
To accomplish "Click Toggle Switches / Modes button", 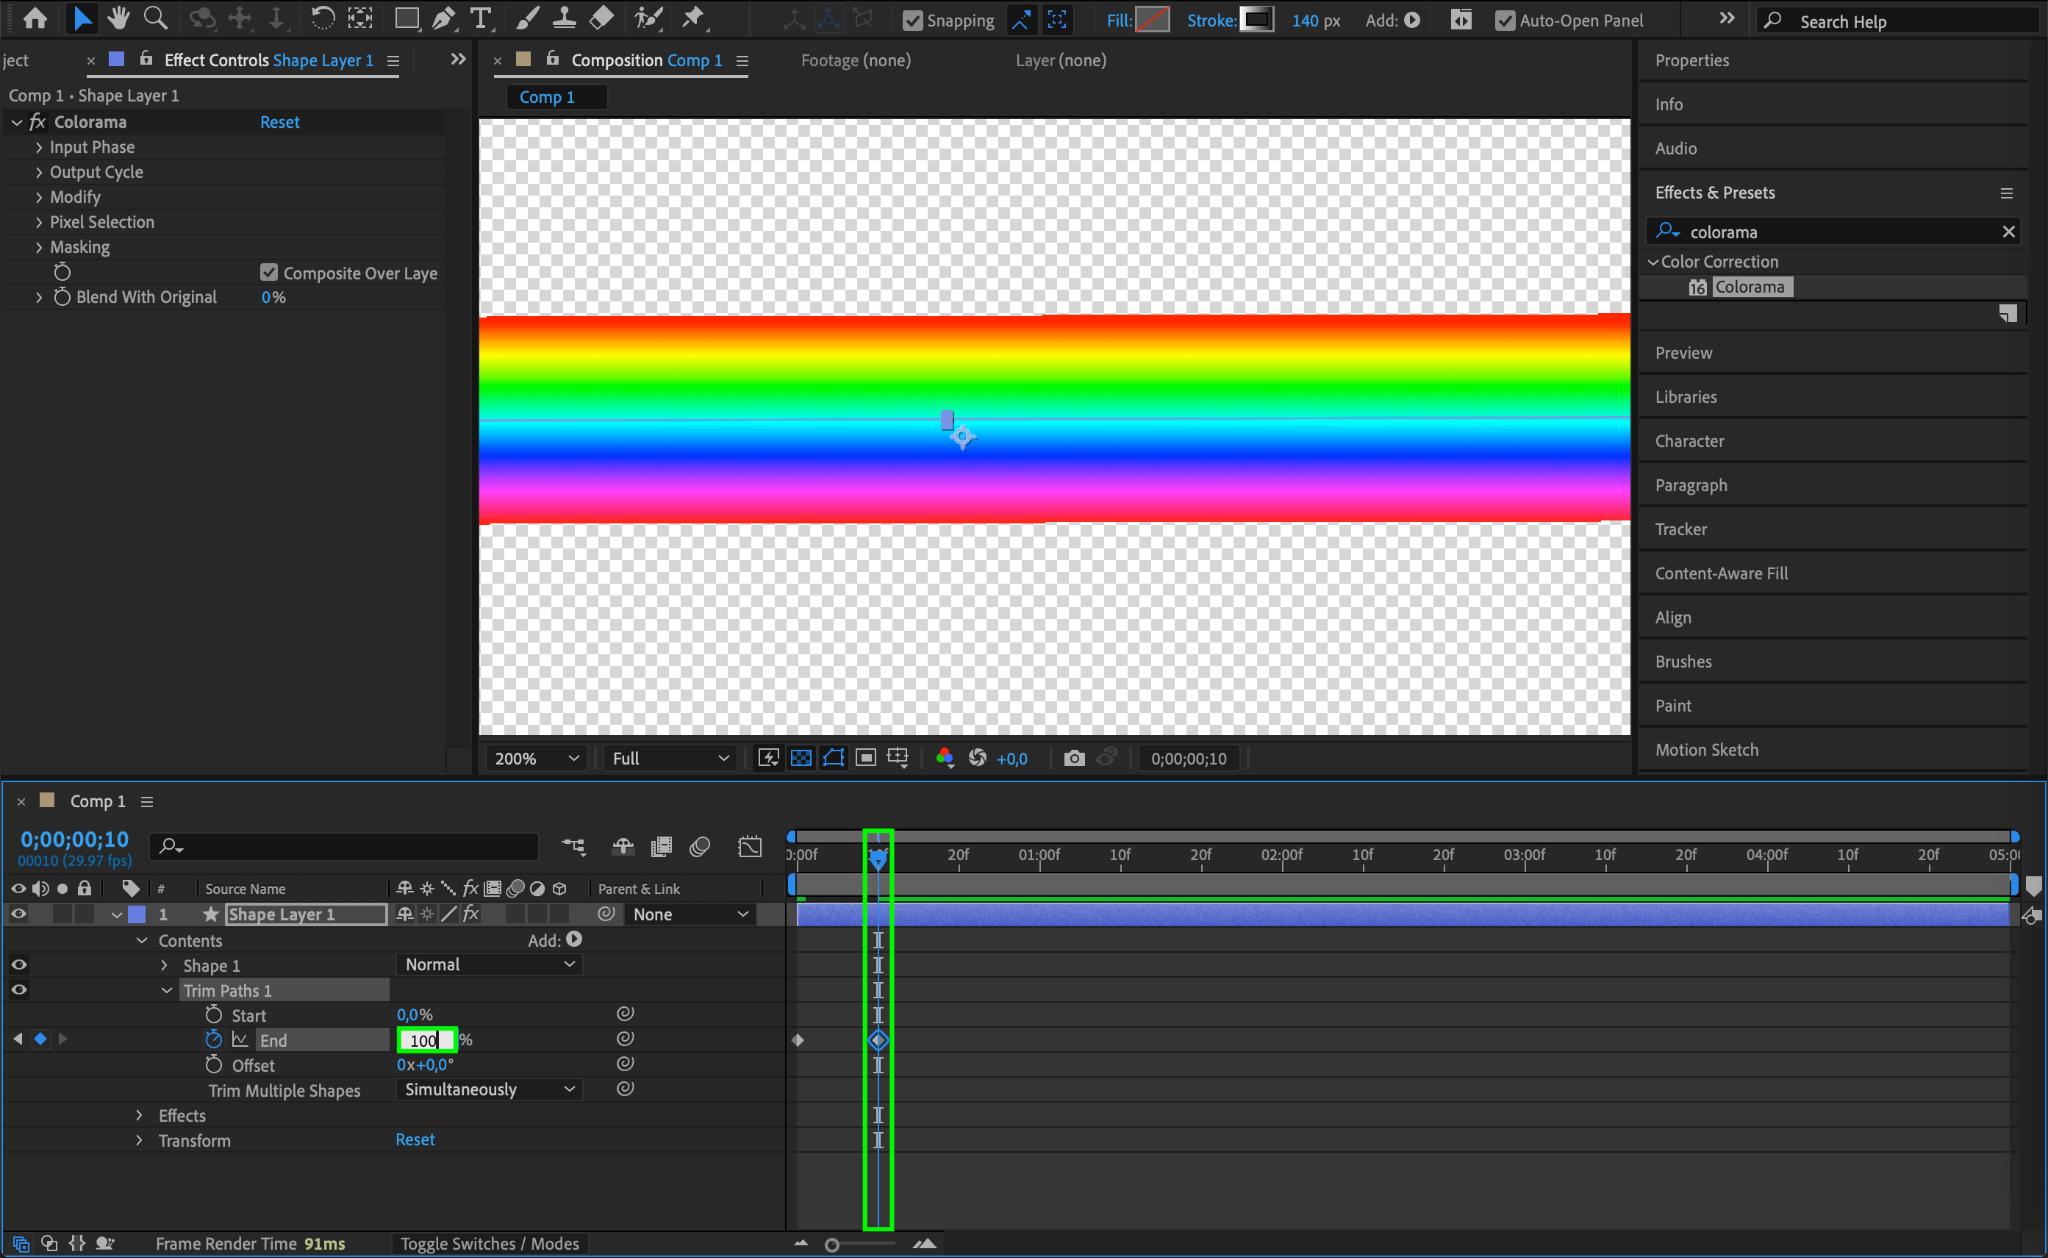I will [x=489, y=1243].
